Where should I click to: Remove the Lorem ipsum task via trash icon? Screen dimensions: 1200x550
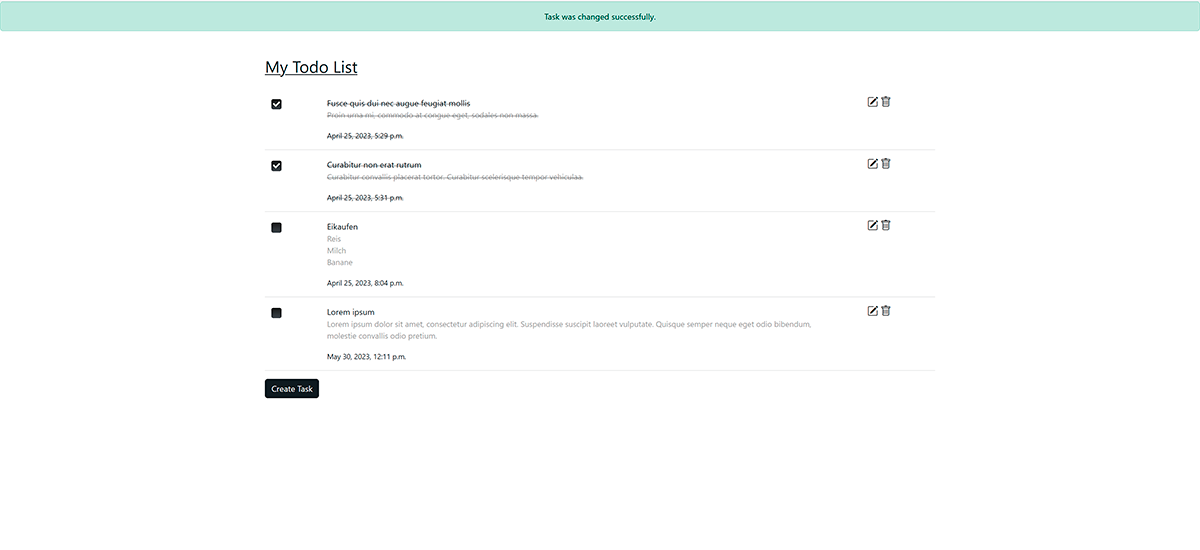(886, 311)
